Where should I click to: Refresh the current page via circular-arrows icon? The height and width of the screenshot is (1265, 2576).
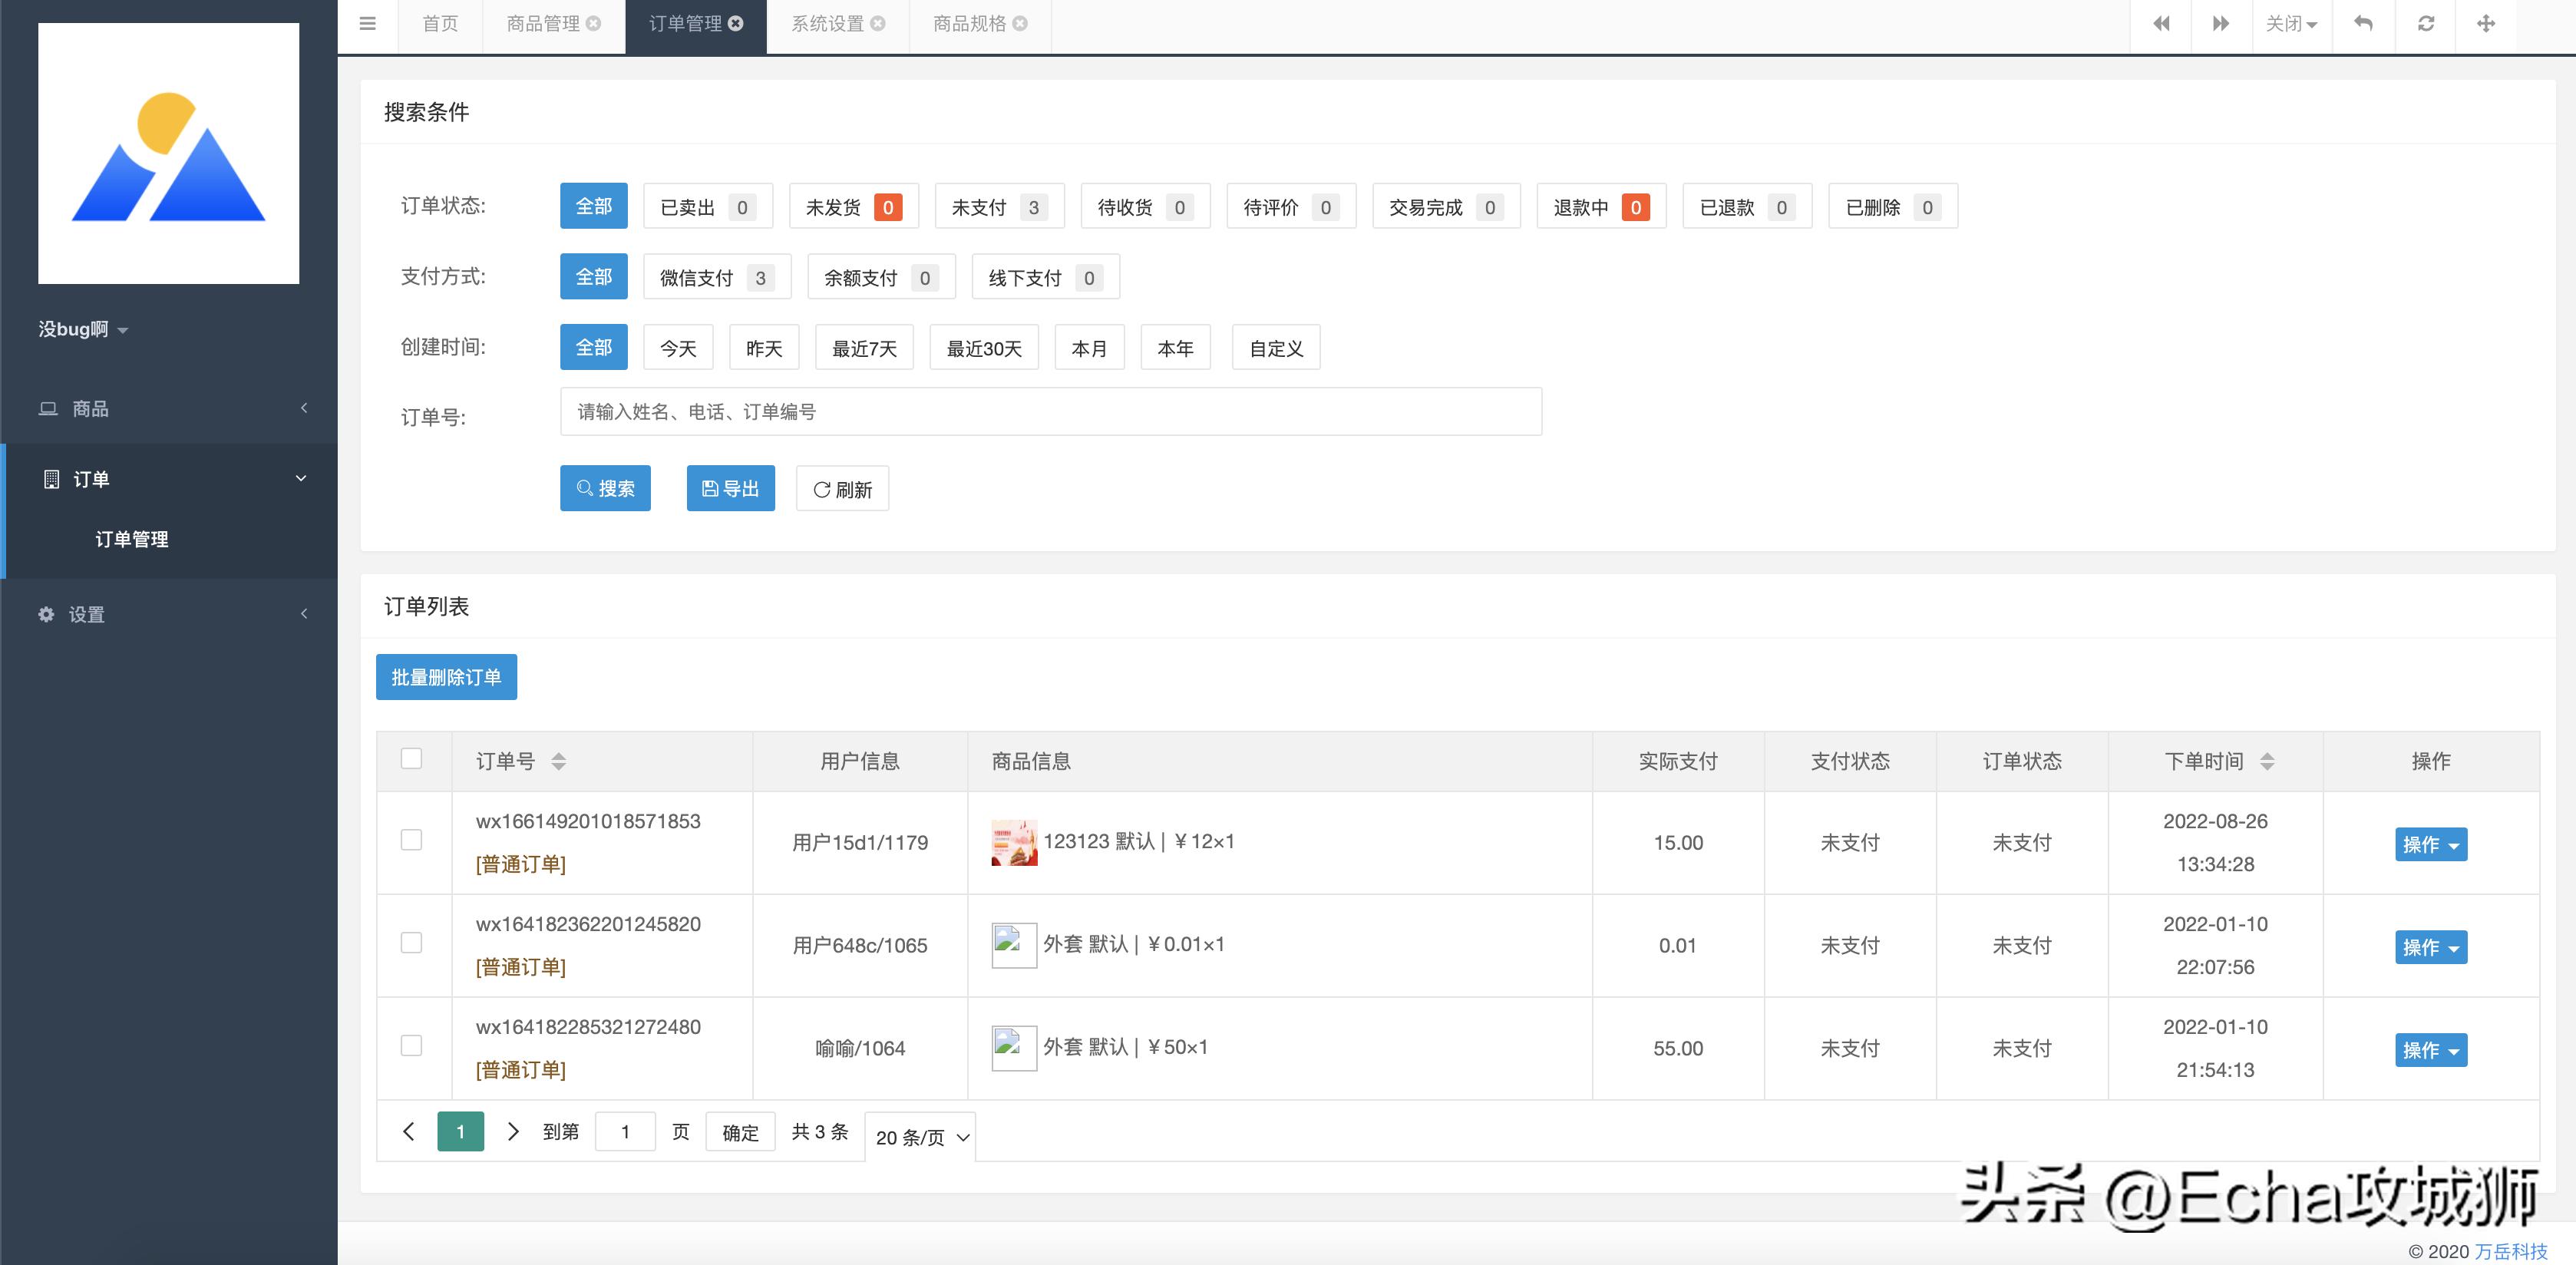tap(2425, 23)
